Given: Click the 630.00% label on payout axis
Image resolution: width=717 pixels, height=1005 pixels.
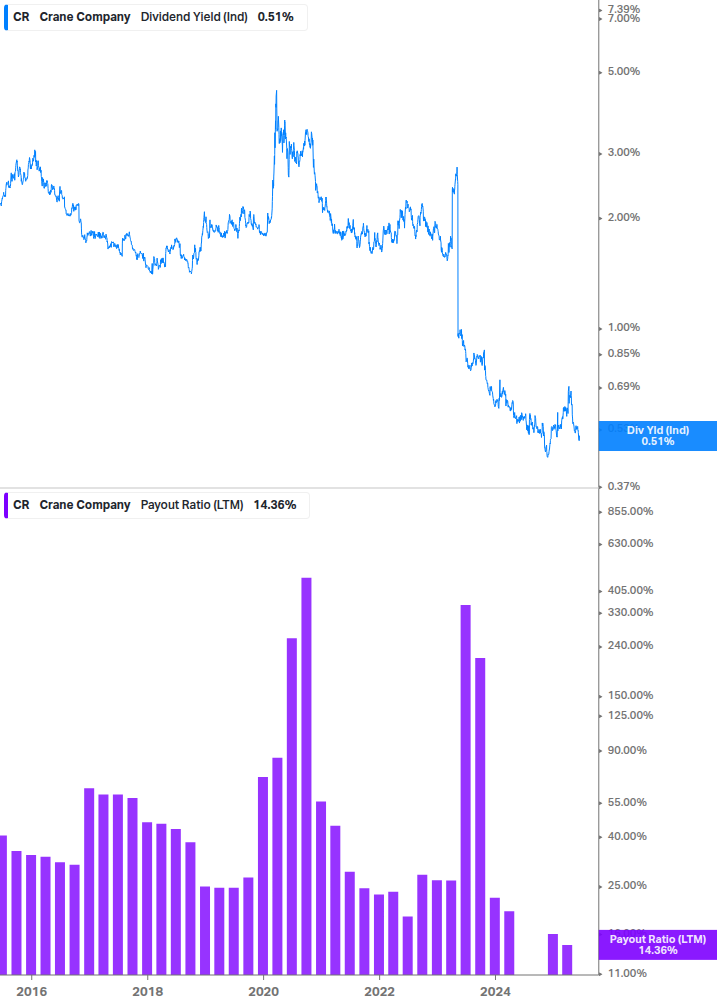Looking at the screenshot, I should 630,544.
